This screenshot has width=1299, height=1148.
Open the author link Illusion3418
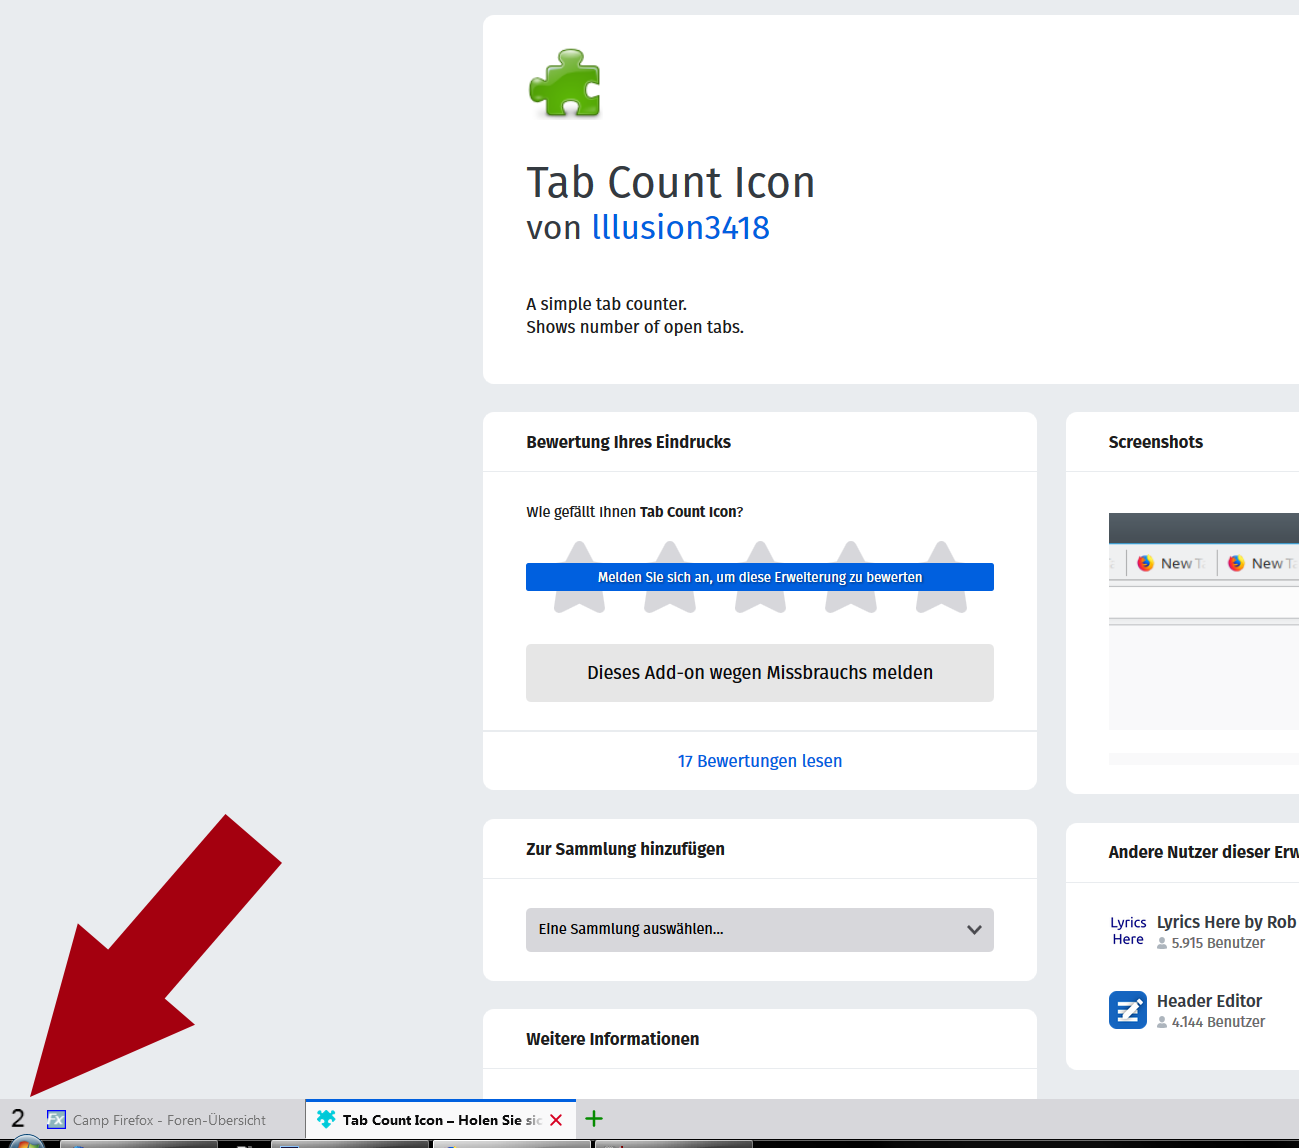tap(681, 228)
